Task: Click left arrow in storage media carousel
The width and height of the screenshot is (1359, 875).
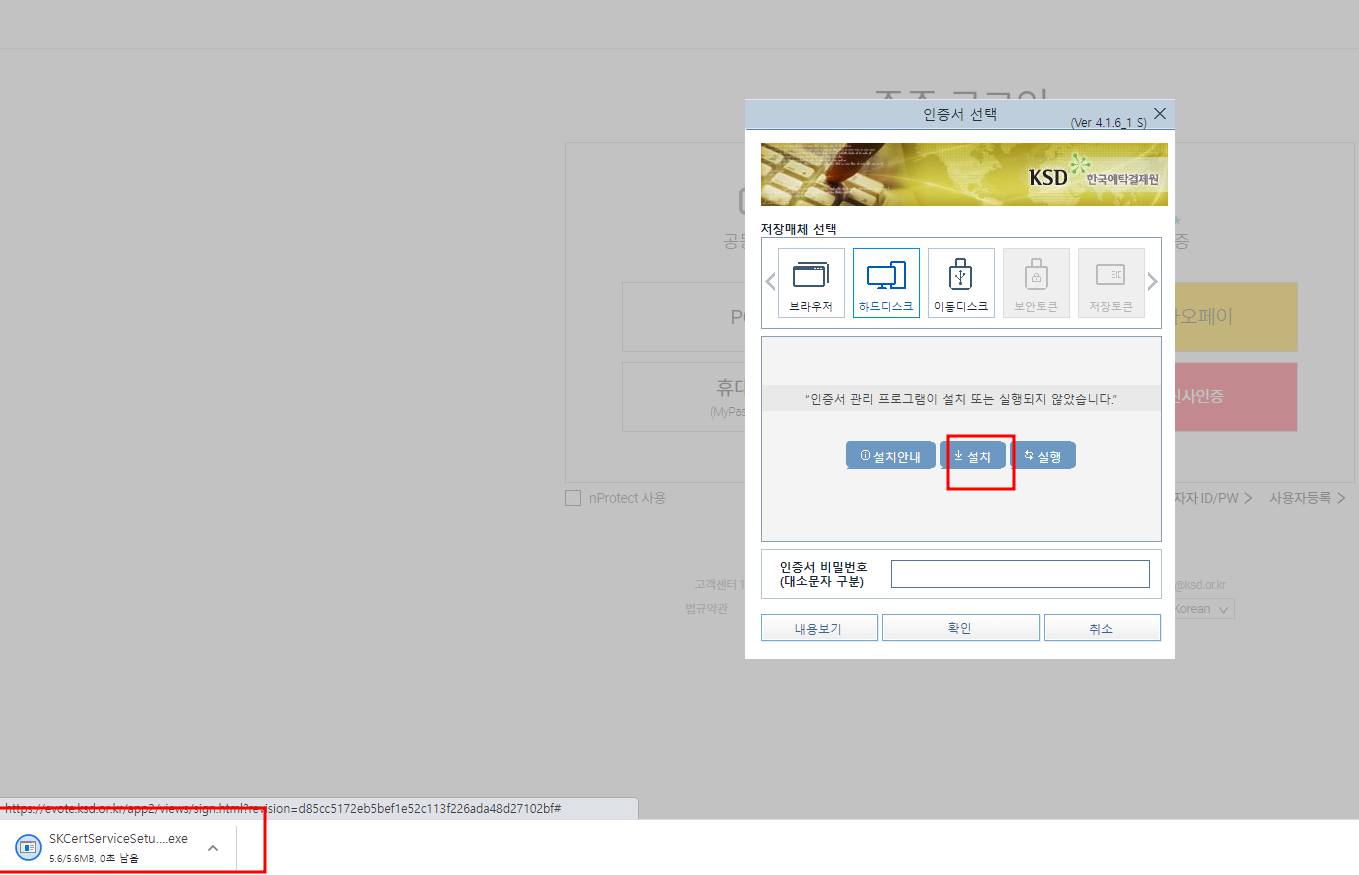Action: (x=769, y=282)
